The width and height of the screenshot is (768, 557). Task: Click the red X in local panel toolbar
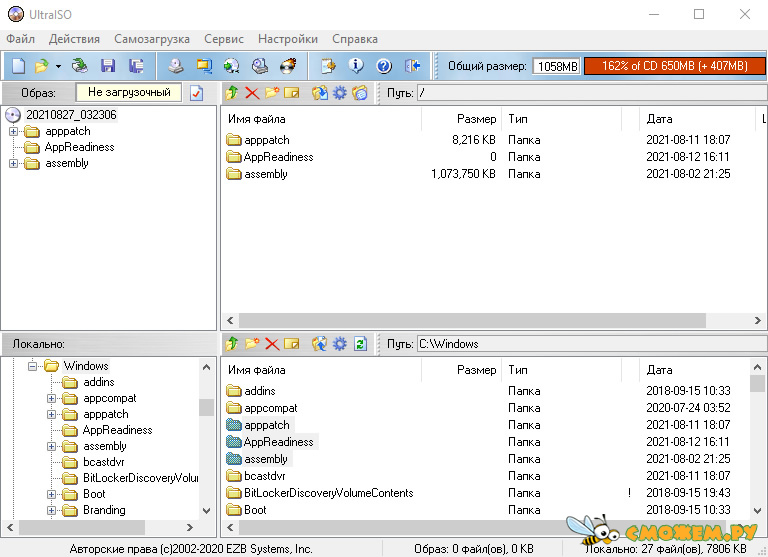tap(272, 344)
